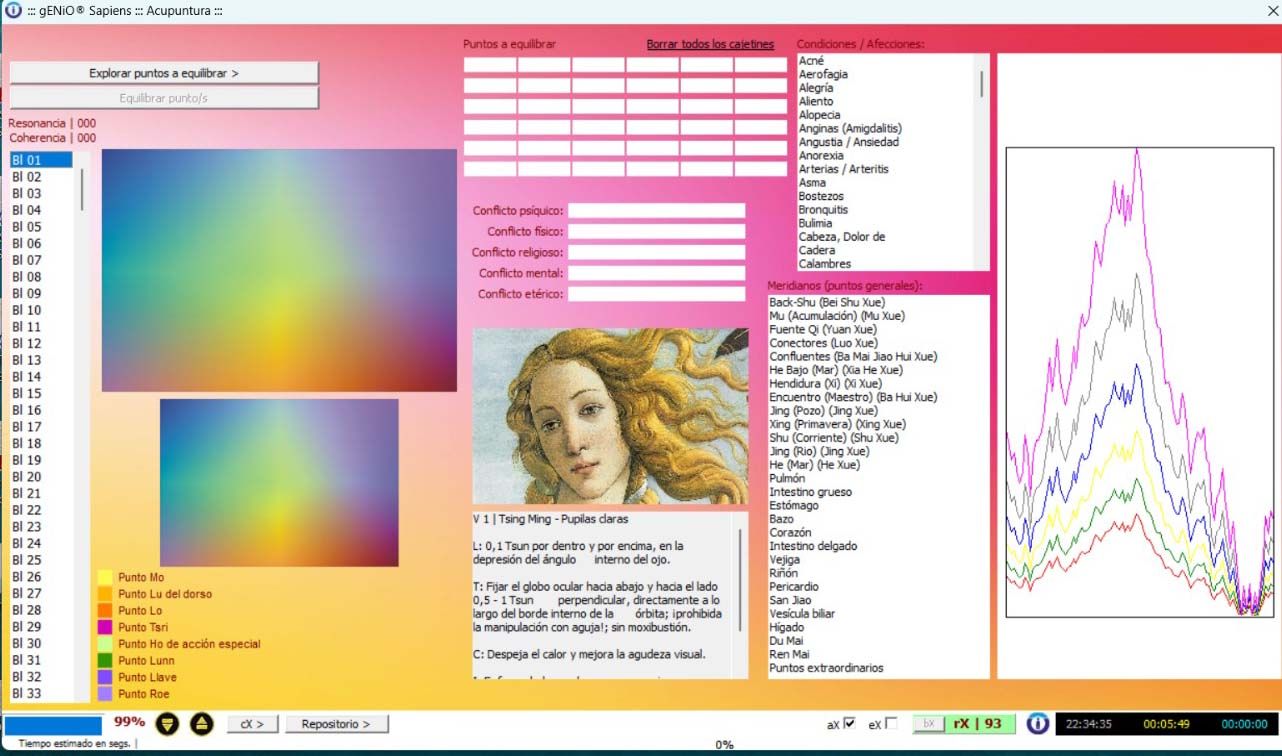Click the Conflicto etérico input field
Screen dimensions: 1282x756
[x=657, y=294]
